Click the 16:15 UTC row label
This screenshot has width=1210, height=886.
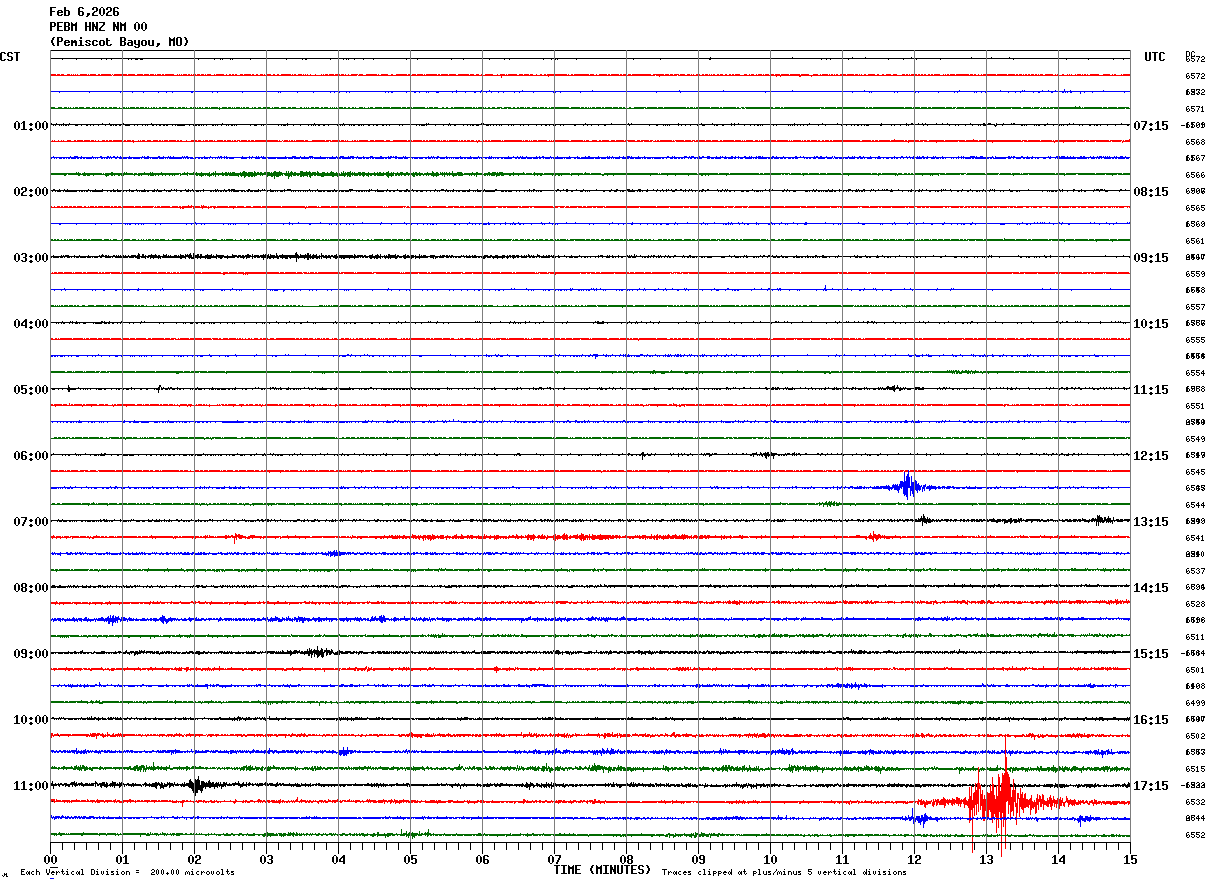[x=1151, y=720]
